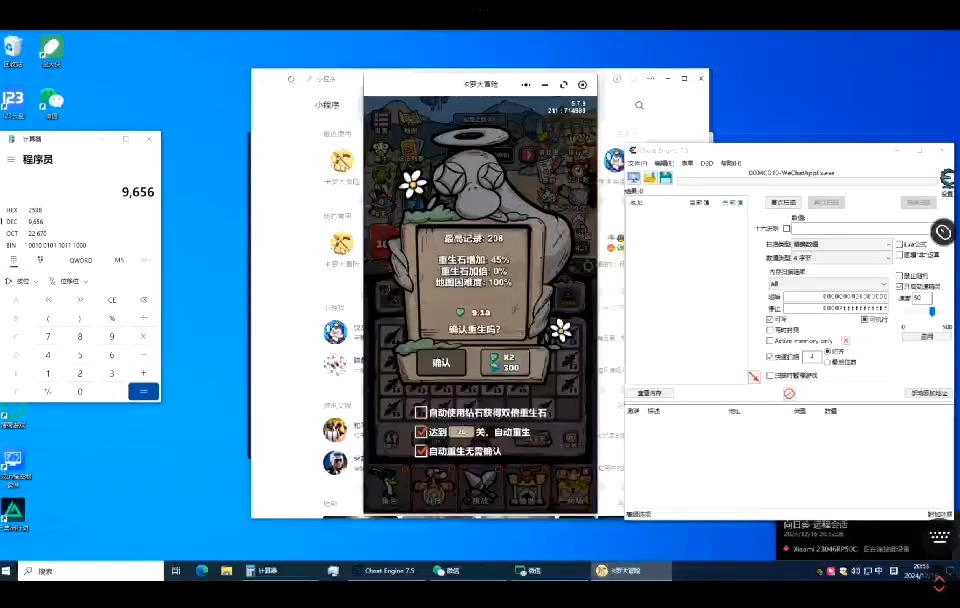Open the 文件(F) menu in Cheat Engine
The width and height of the screenshot is (960, 608).
click(637, 163)
